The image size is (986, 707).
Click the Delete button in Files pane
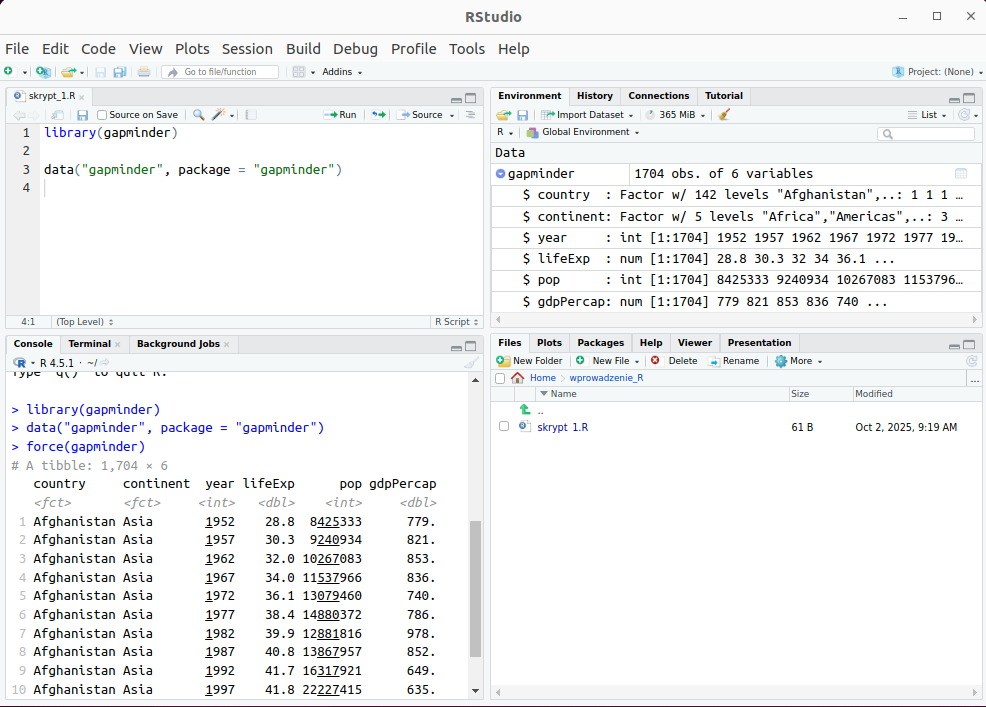tap(674, 361)
